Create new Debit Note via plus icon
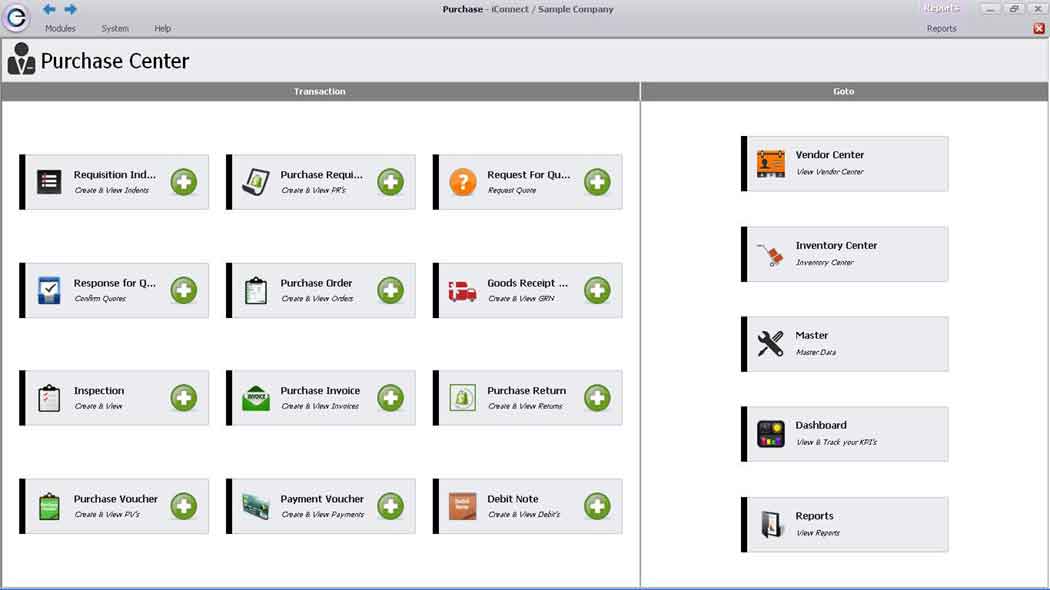1050x590 pixels. 597,506
